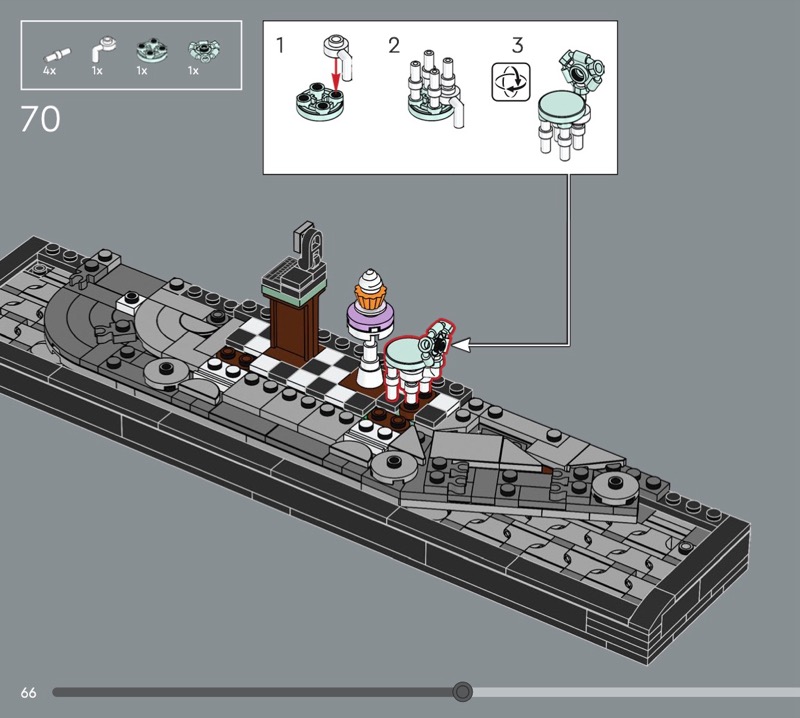Click the small bar piece in parts list
Screen dimensions: 800x718
pyautogui.click(x=54, y=50)
